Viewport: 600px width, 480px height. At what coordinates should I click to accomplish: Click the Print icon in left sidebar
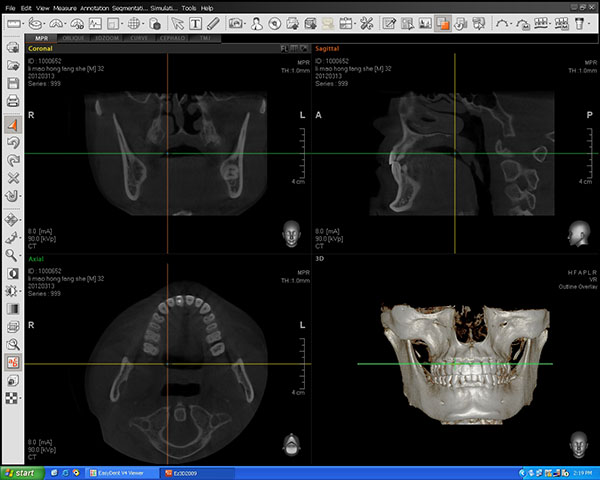13,101
